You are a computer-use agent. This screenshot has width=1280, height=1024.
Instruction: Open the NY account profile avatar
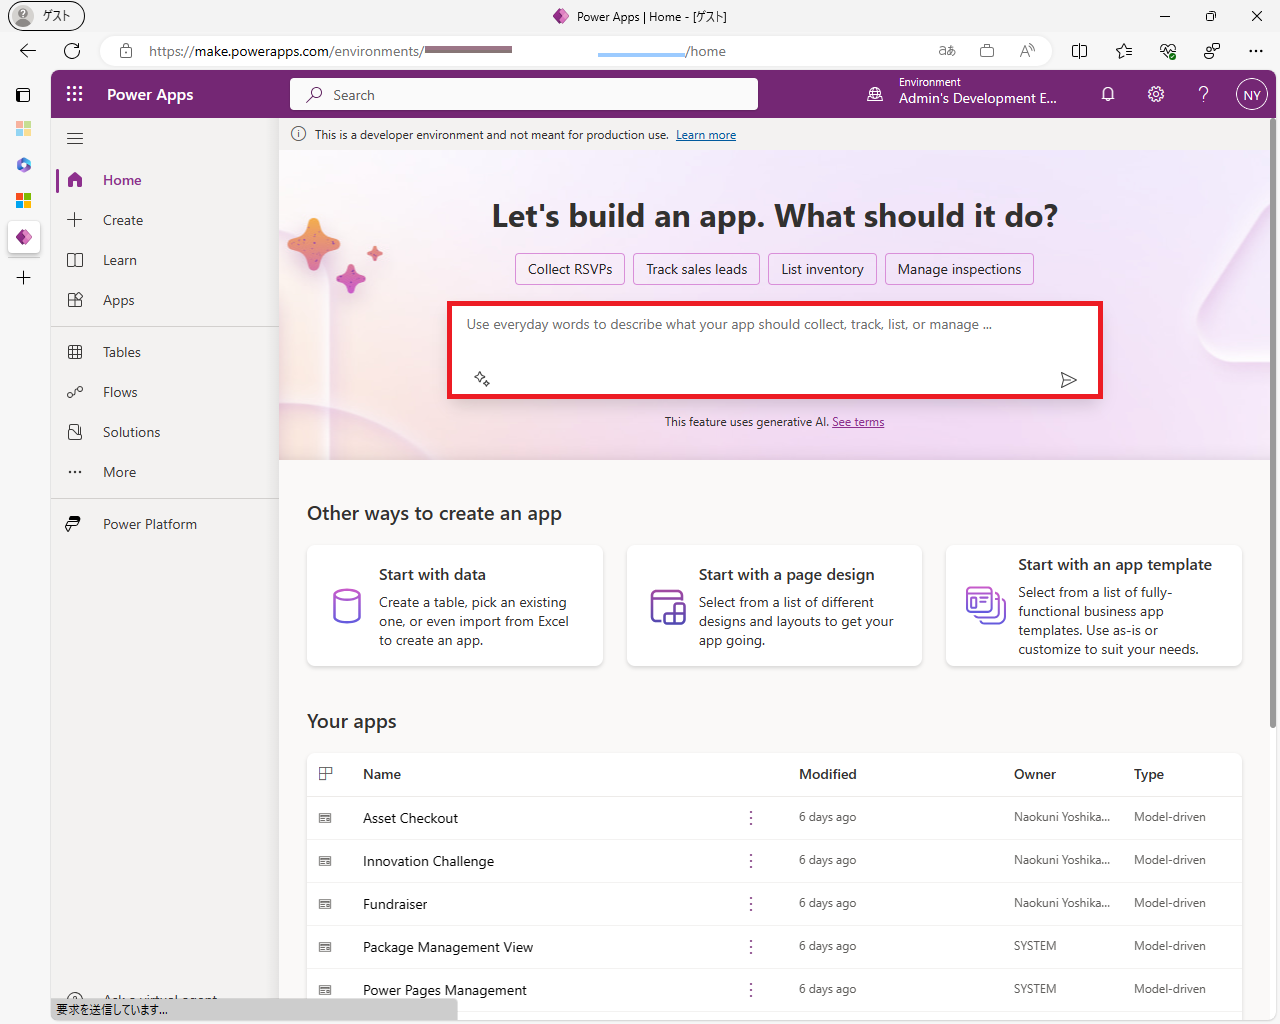tap(1252, 95)
